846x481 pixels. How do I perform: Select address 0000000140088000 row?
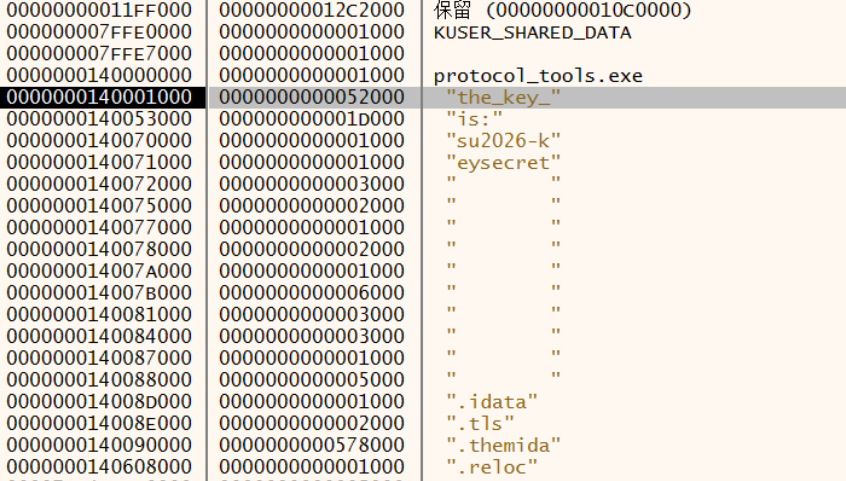(x=99, y=380)
